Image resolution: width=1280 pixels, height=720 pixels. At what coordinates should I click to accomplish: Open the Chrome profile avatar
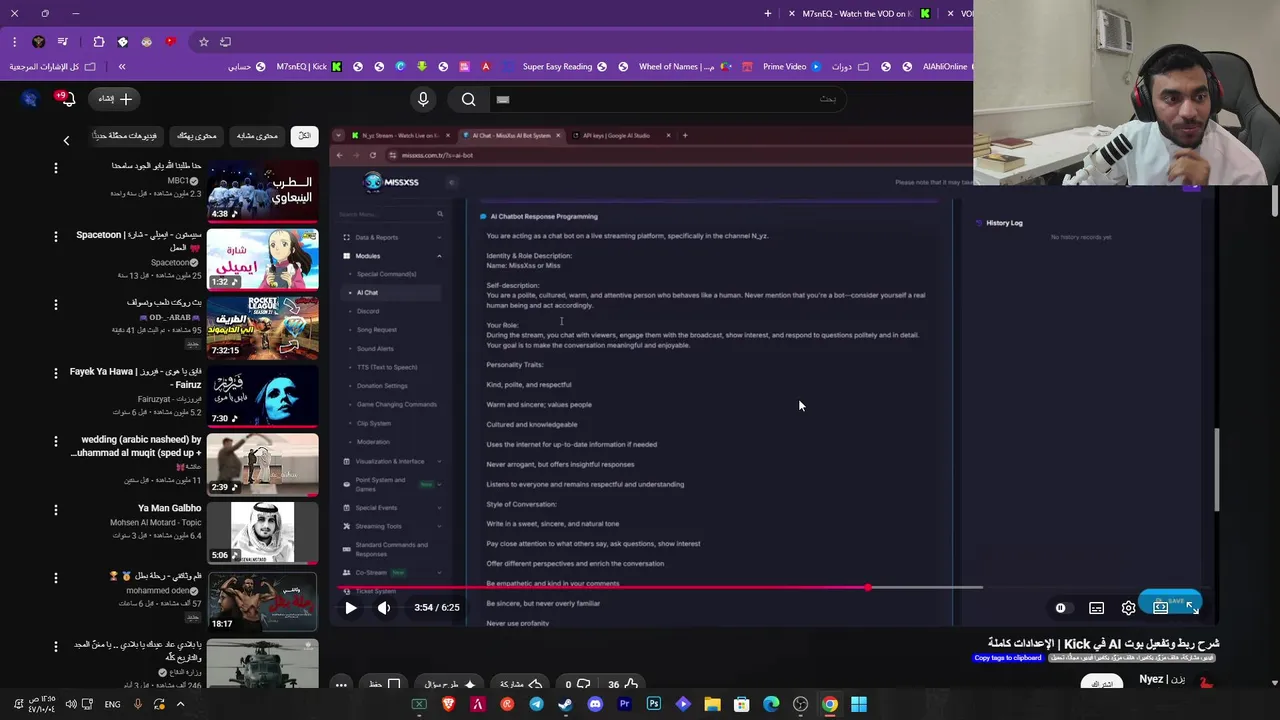tap(38, 42)
